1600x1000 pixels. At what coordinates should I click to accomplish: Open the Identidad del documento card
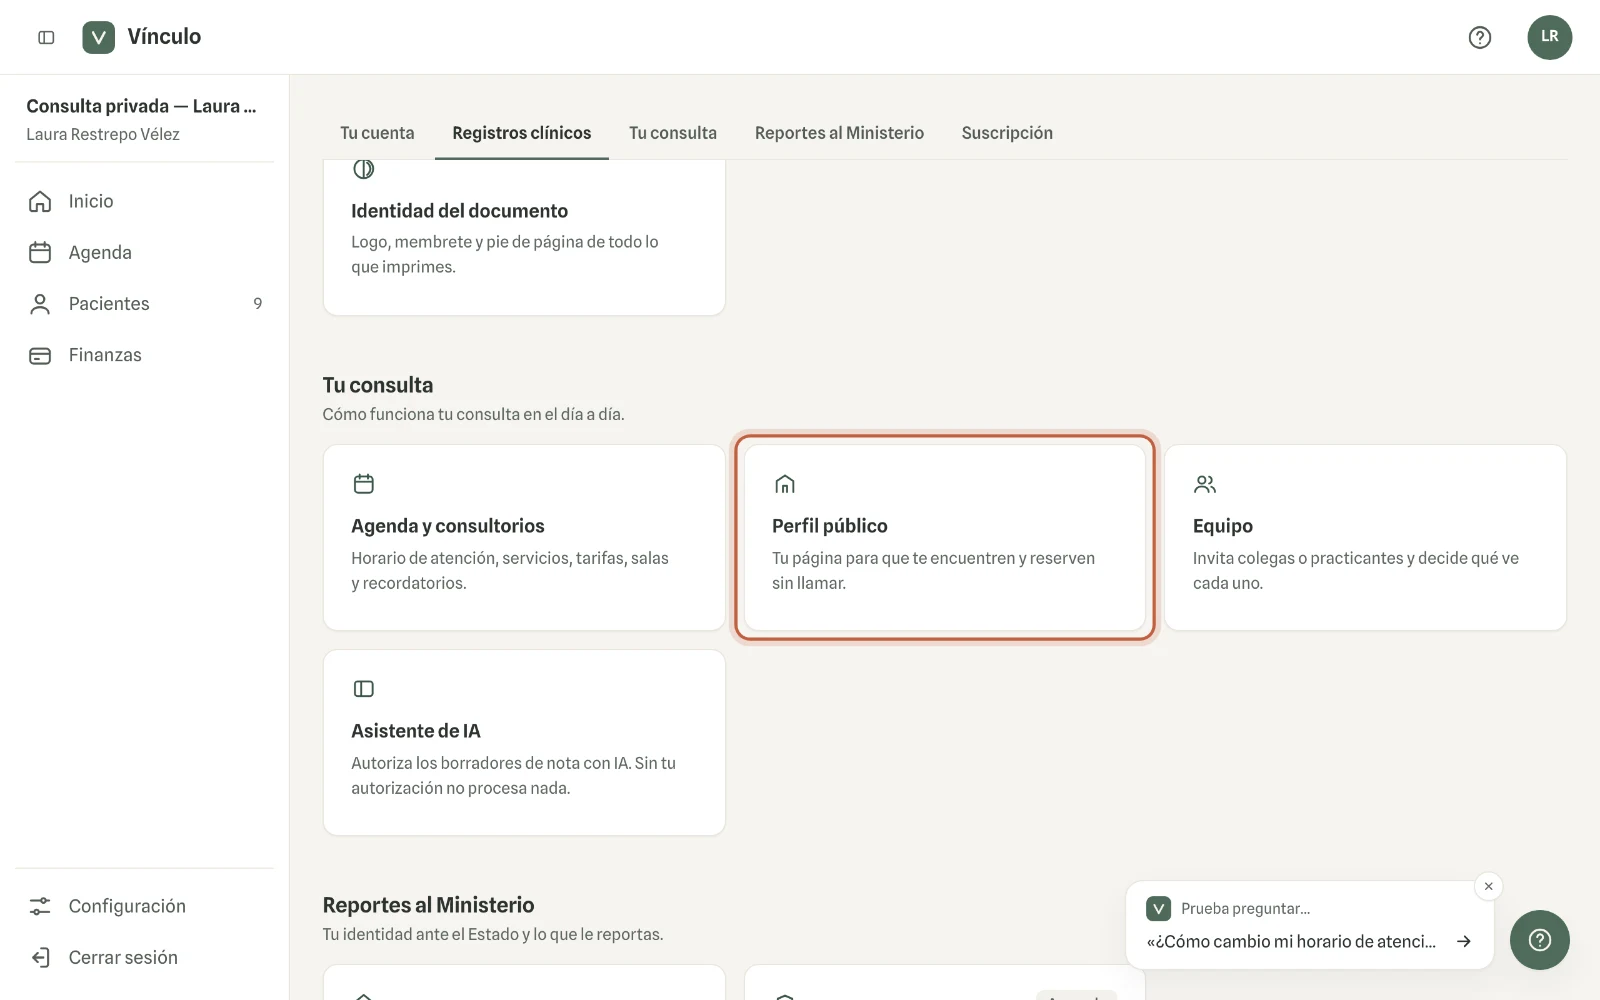pyautogui.click(x=524, y=237)
